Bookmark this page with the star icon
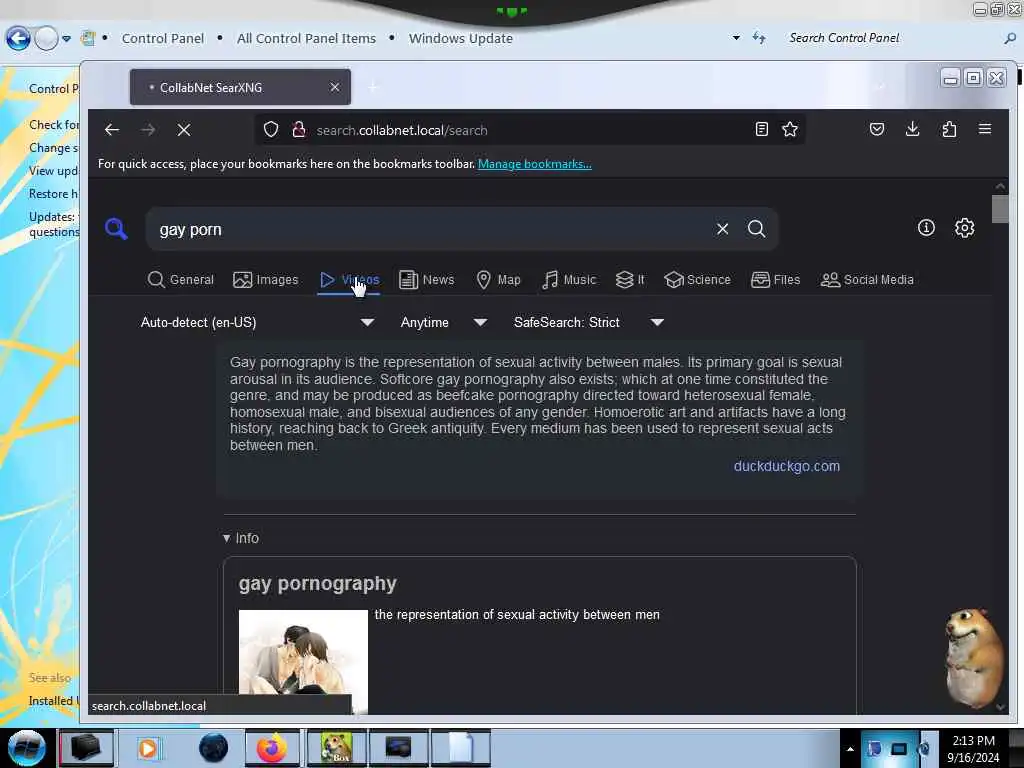1024x768 pixels. click(790, 129)
